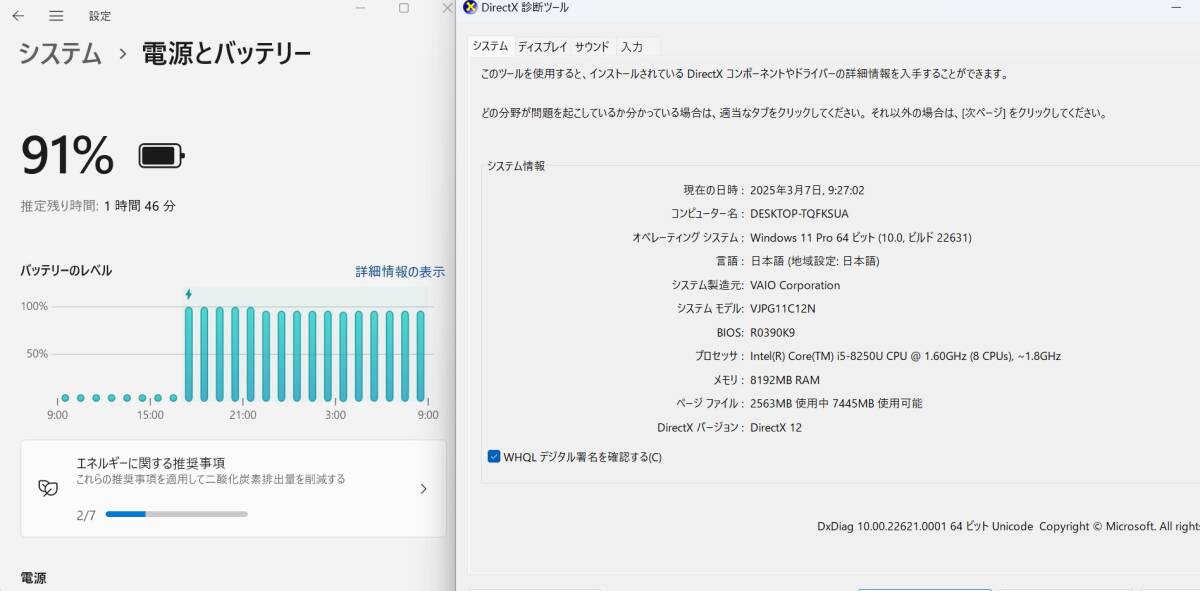Click breadcrumb chevron between システム and 電源とバッテリー

point(122,54)
